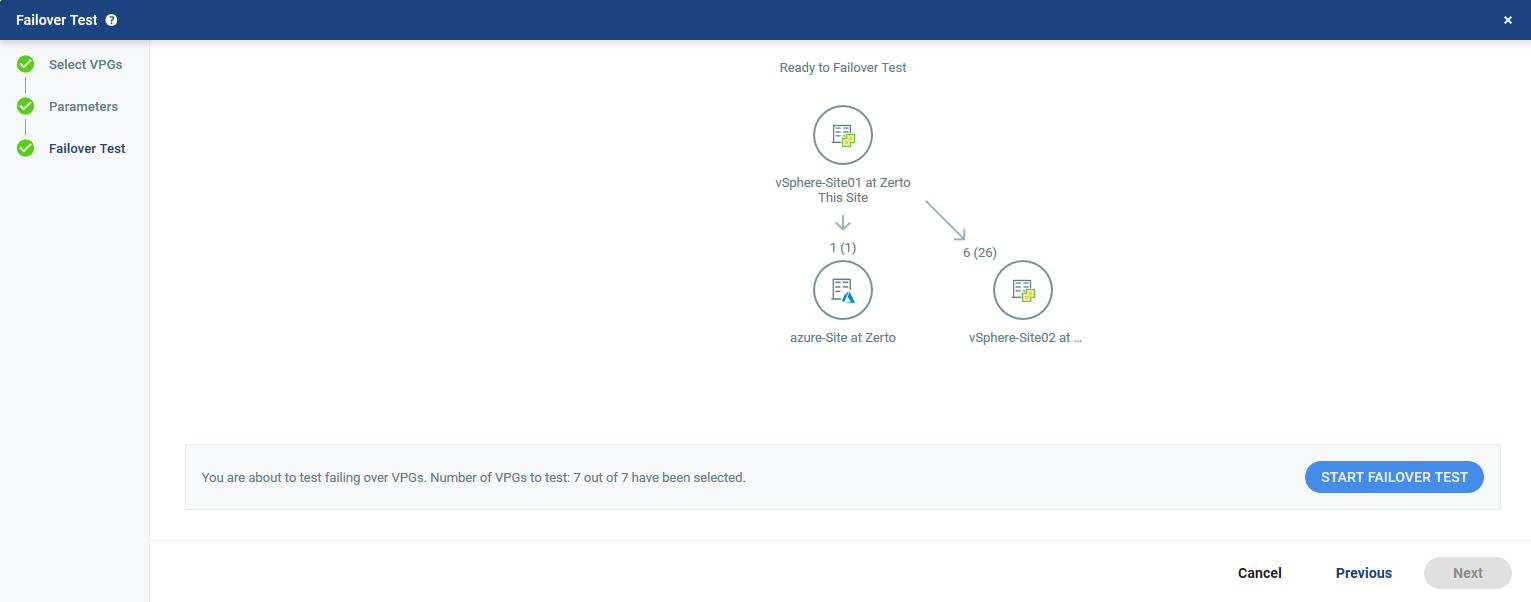Go to the Select VPGs step
The width and height of the screenshot is (1531, 602).
(x=85, y=65)
